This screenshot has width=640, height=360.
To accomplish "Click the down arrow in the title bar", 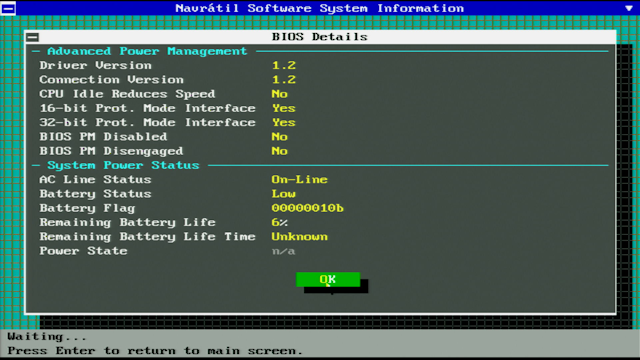I will pyautogui.click(x=629, y=8).
